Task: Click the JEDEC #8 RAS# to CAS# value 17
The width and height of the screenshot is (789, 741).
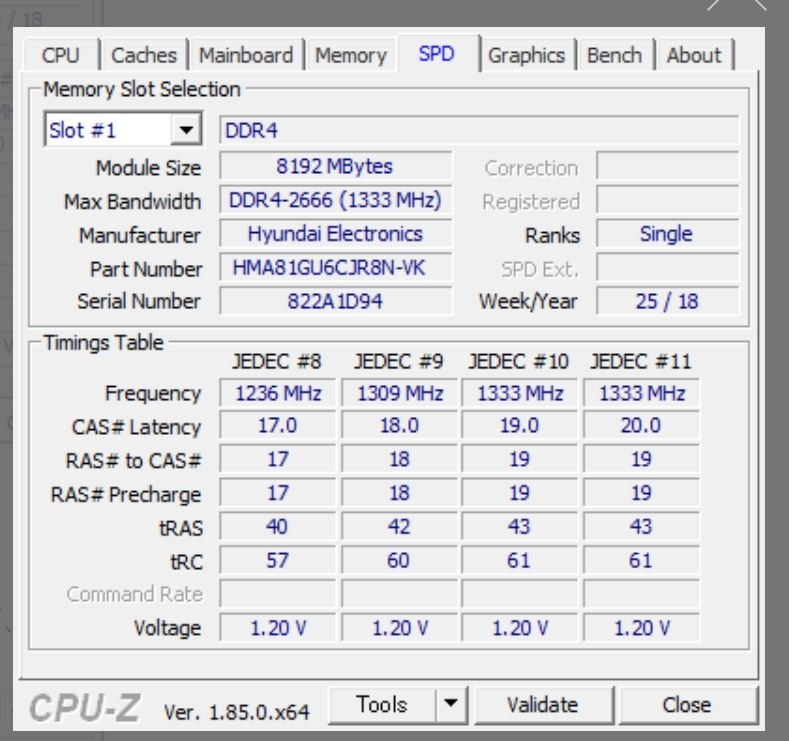Action: 278,459
